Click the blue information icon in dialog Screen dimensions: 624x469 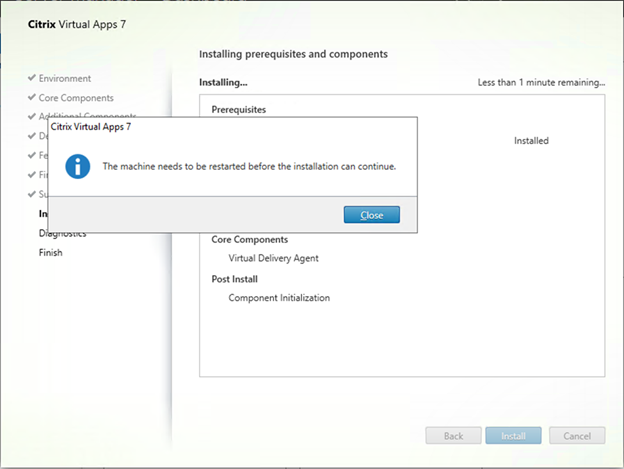point(78,166)
